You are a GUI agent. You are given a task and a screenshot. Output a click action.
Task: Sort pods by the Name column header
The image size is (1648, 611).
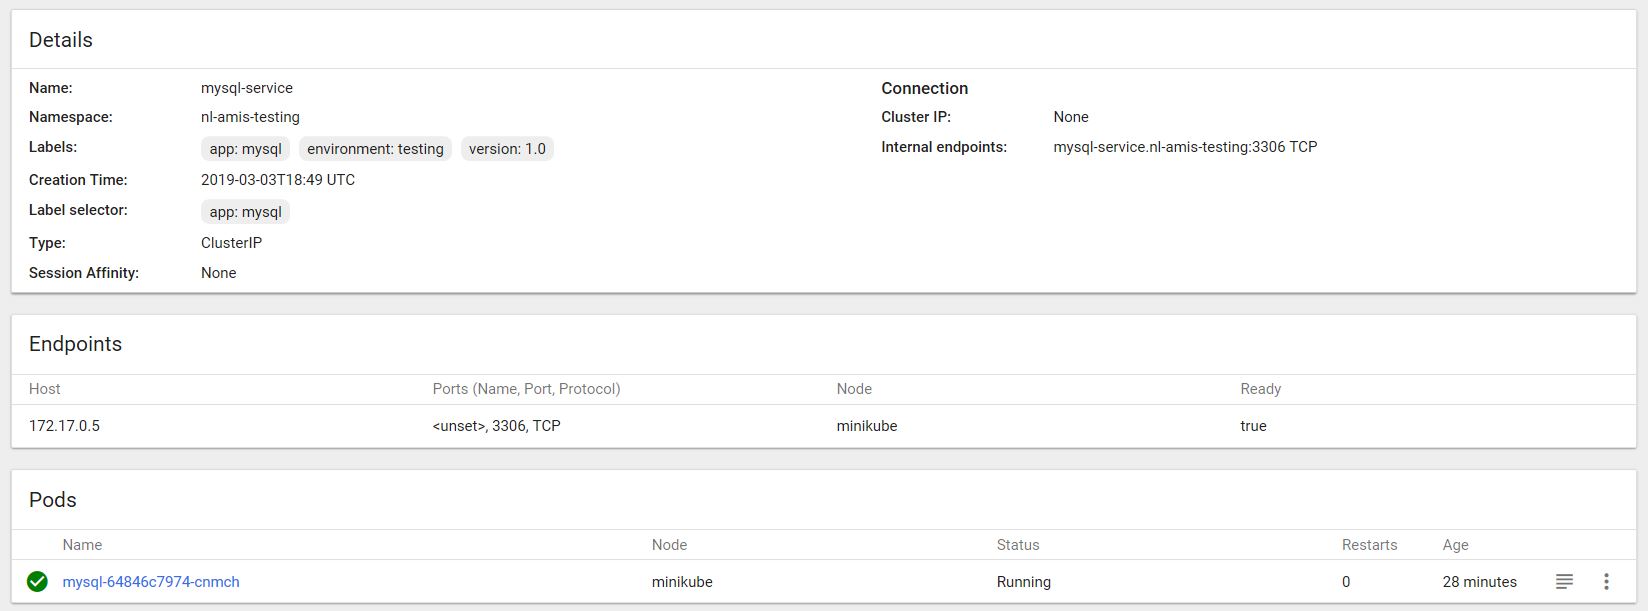pyautogui.click(x=82, y=545)
